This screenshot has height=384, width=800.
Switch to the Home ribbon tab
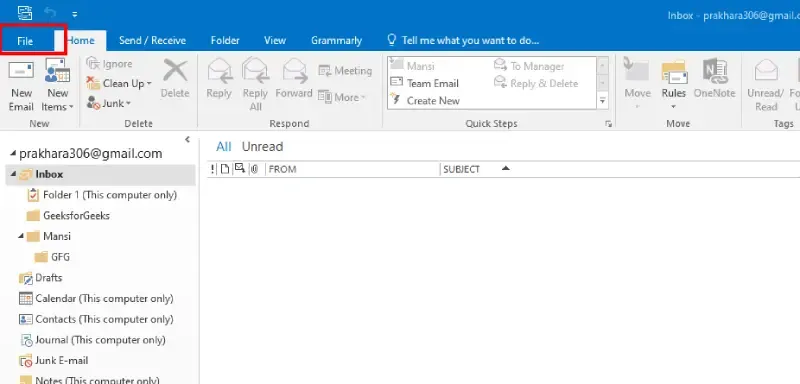[82, 41]
